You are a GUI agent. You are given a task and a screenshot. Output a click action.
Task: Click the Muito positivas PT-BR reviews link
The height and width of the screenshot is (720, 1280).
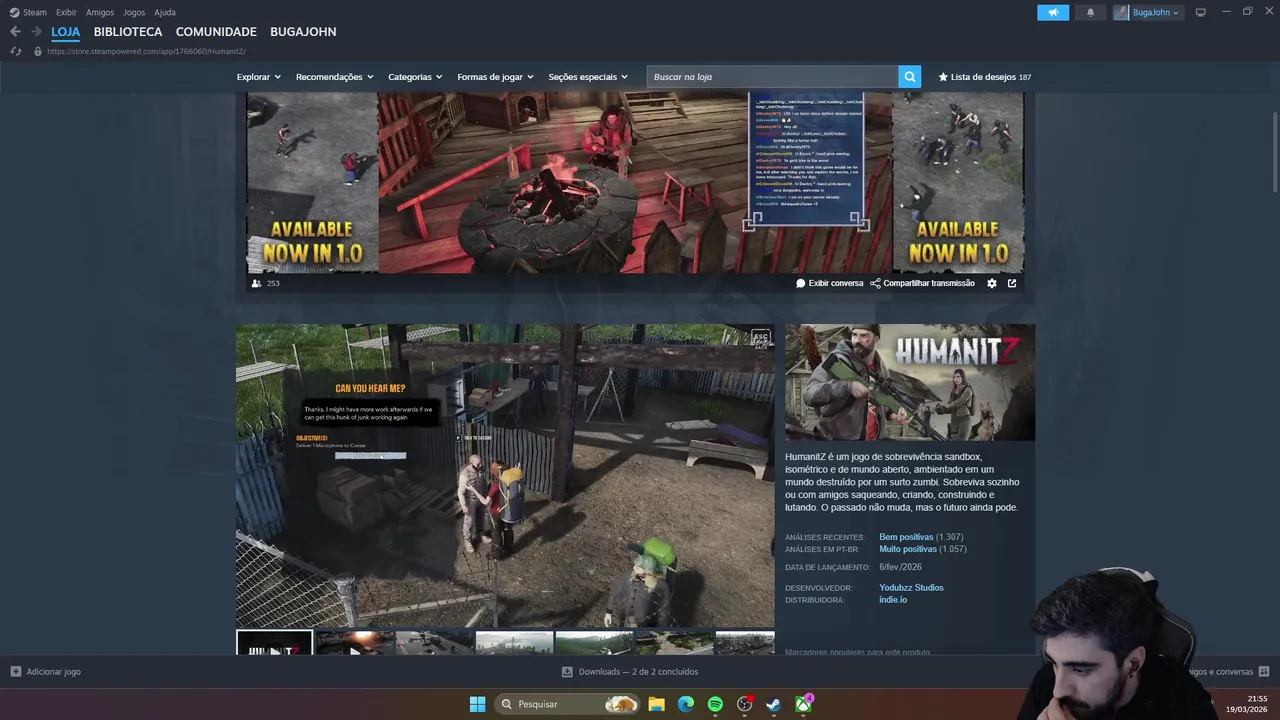click(908, 549)
